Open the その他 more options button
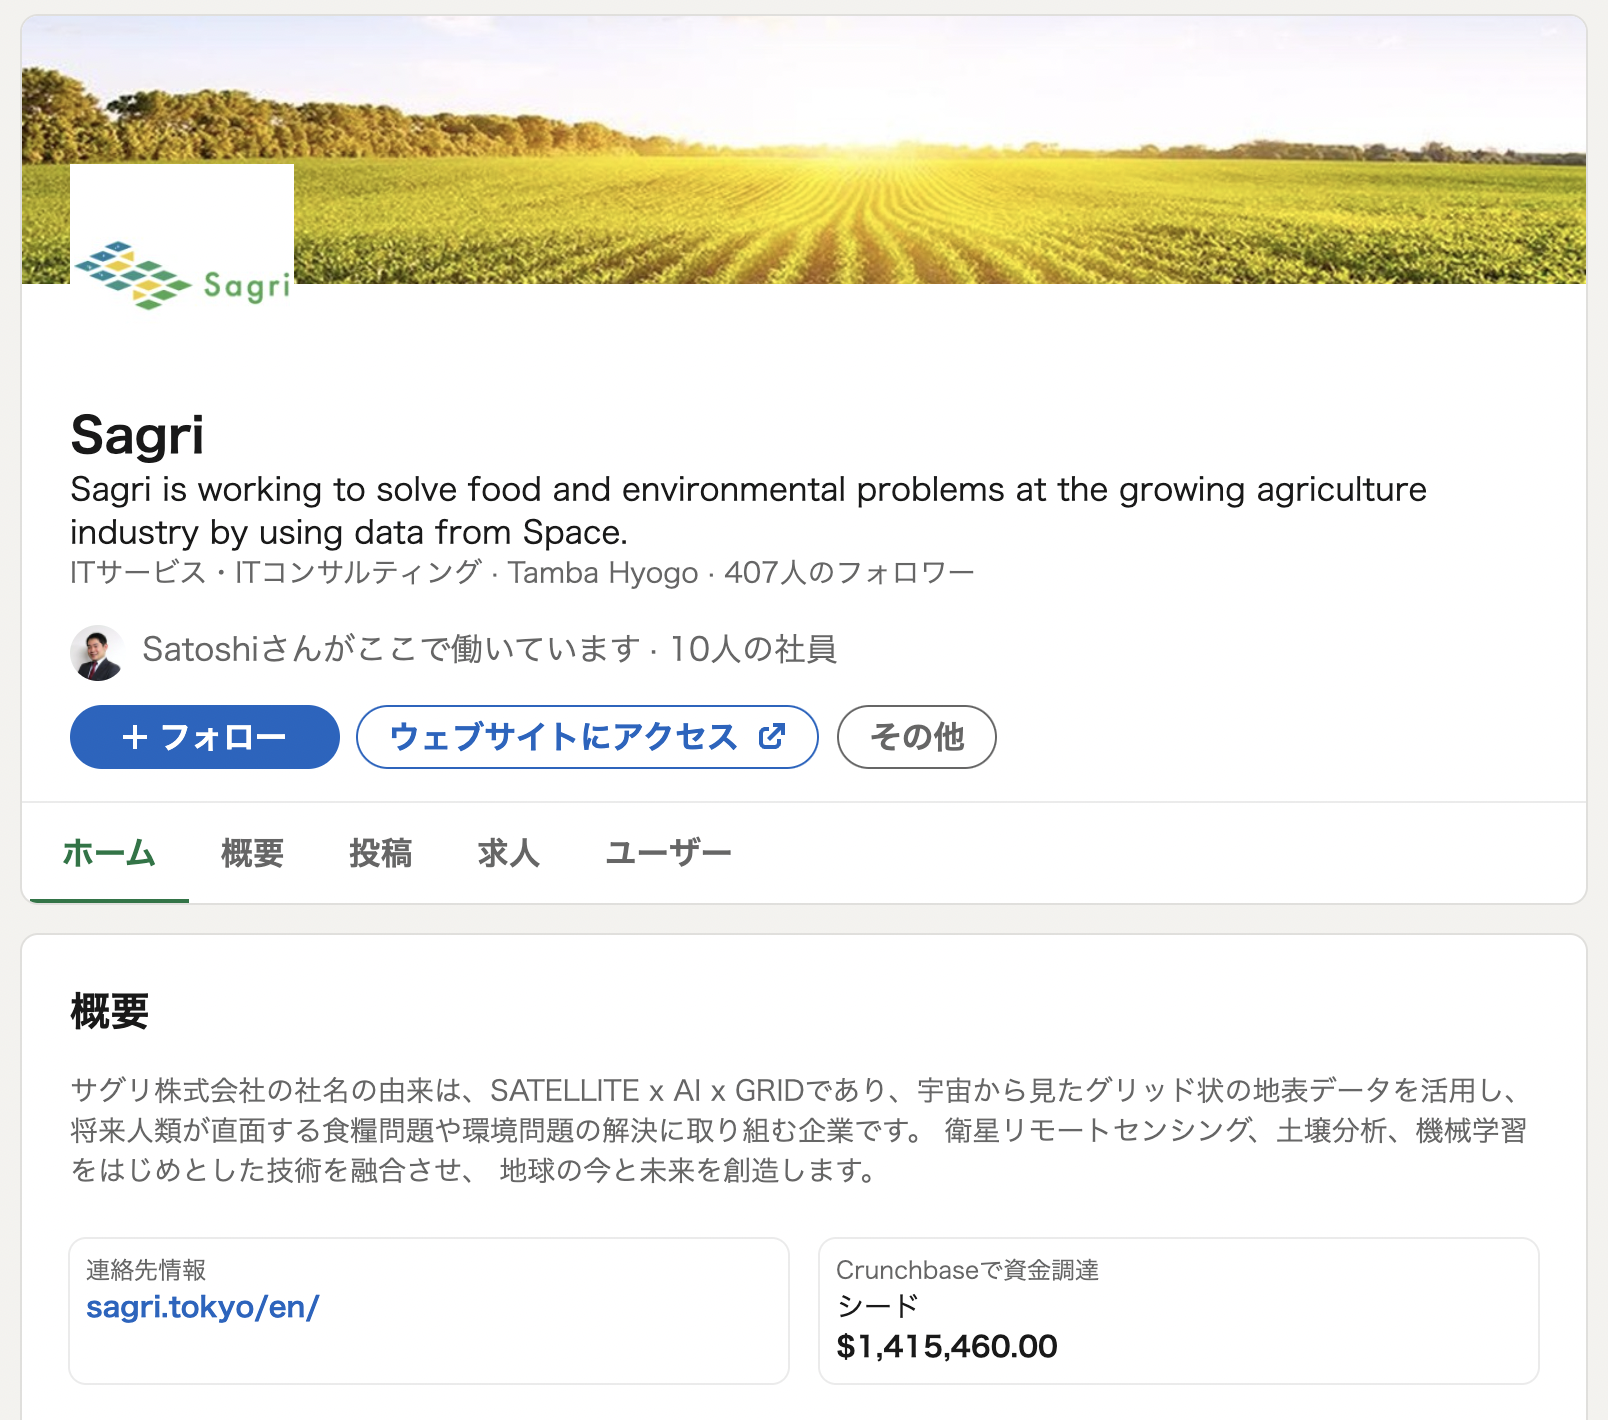Screen dimensions: 1608x1420 916,737
